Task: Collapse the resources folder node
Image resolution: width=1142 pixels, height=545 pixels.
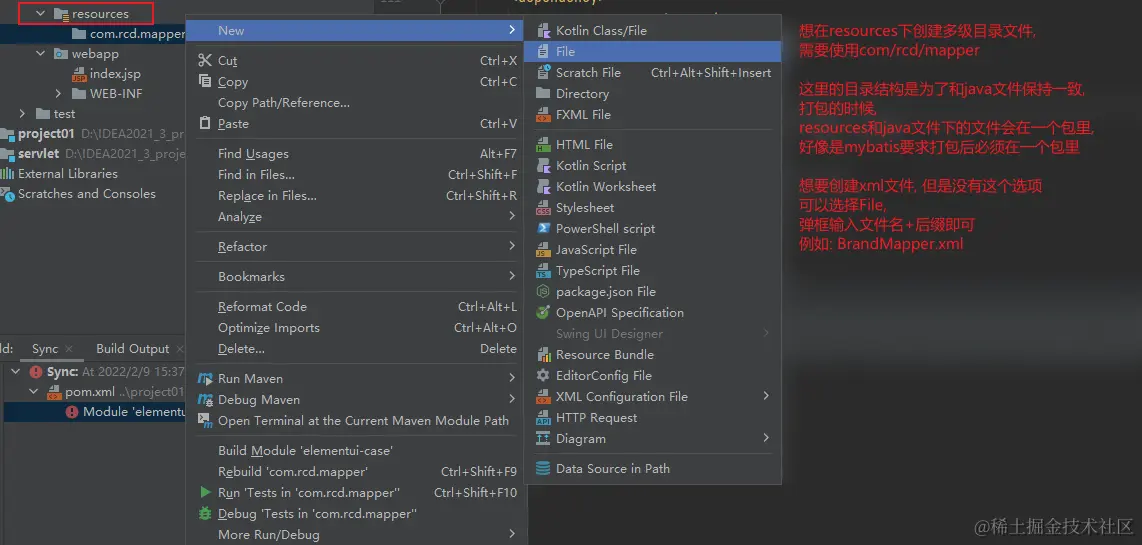Action: (x=40, y=14)
